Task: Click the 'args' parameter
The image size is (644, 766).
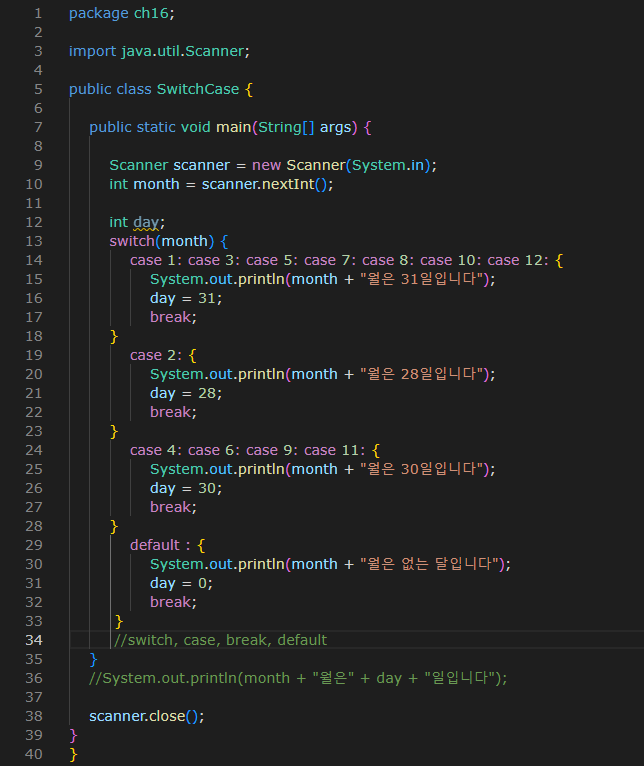Action: pyautogui.click(x=336, y=128)
